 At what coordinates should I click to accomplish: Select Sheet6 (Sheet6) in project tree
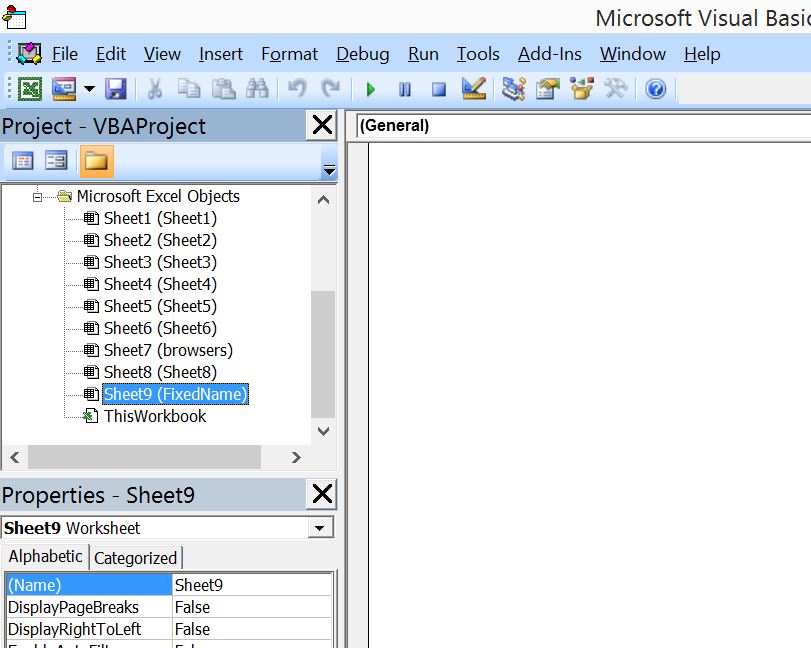click(160, 328)
